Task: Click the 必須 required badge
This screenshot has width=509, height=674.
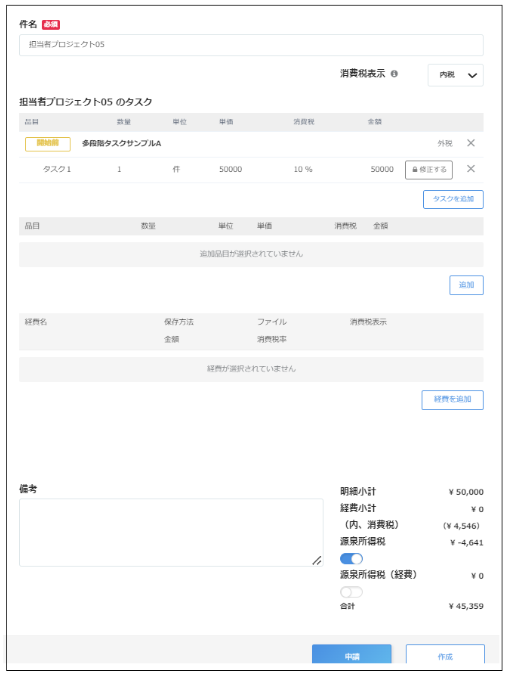Action: [x=51, y=25]
